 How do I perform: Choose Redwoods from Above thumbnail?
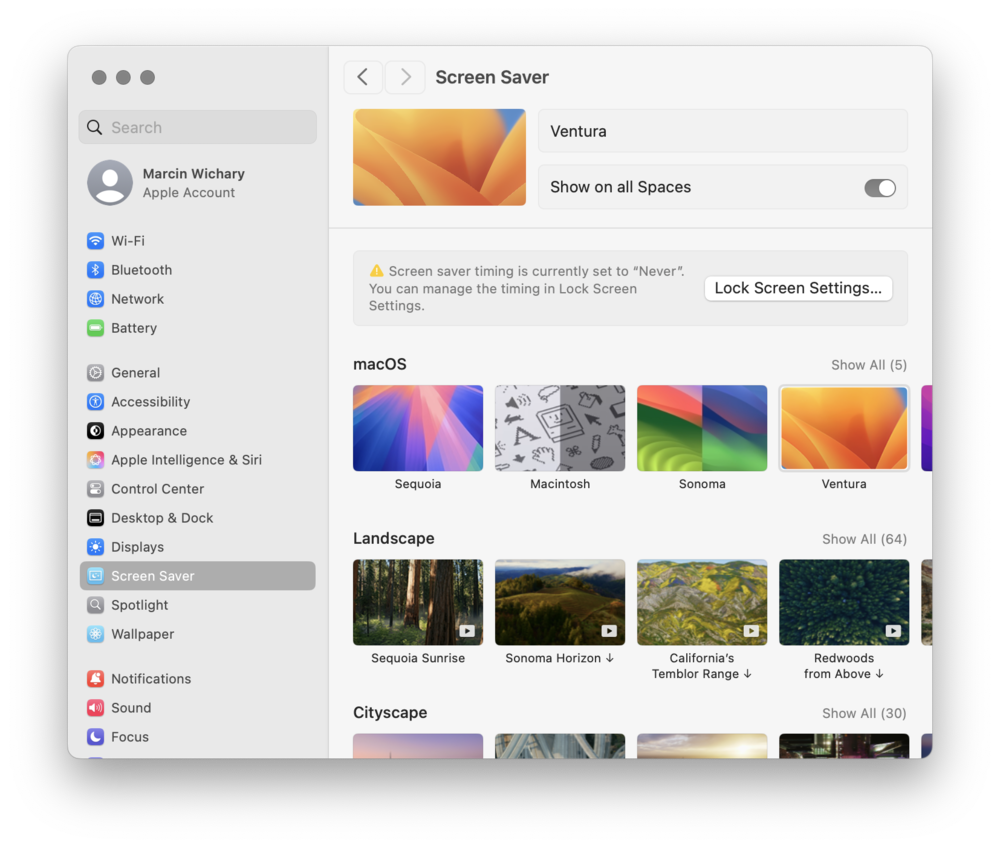coord(844,602)
